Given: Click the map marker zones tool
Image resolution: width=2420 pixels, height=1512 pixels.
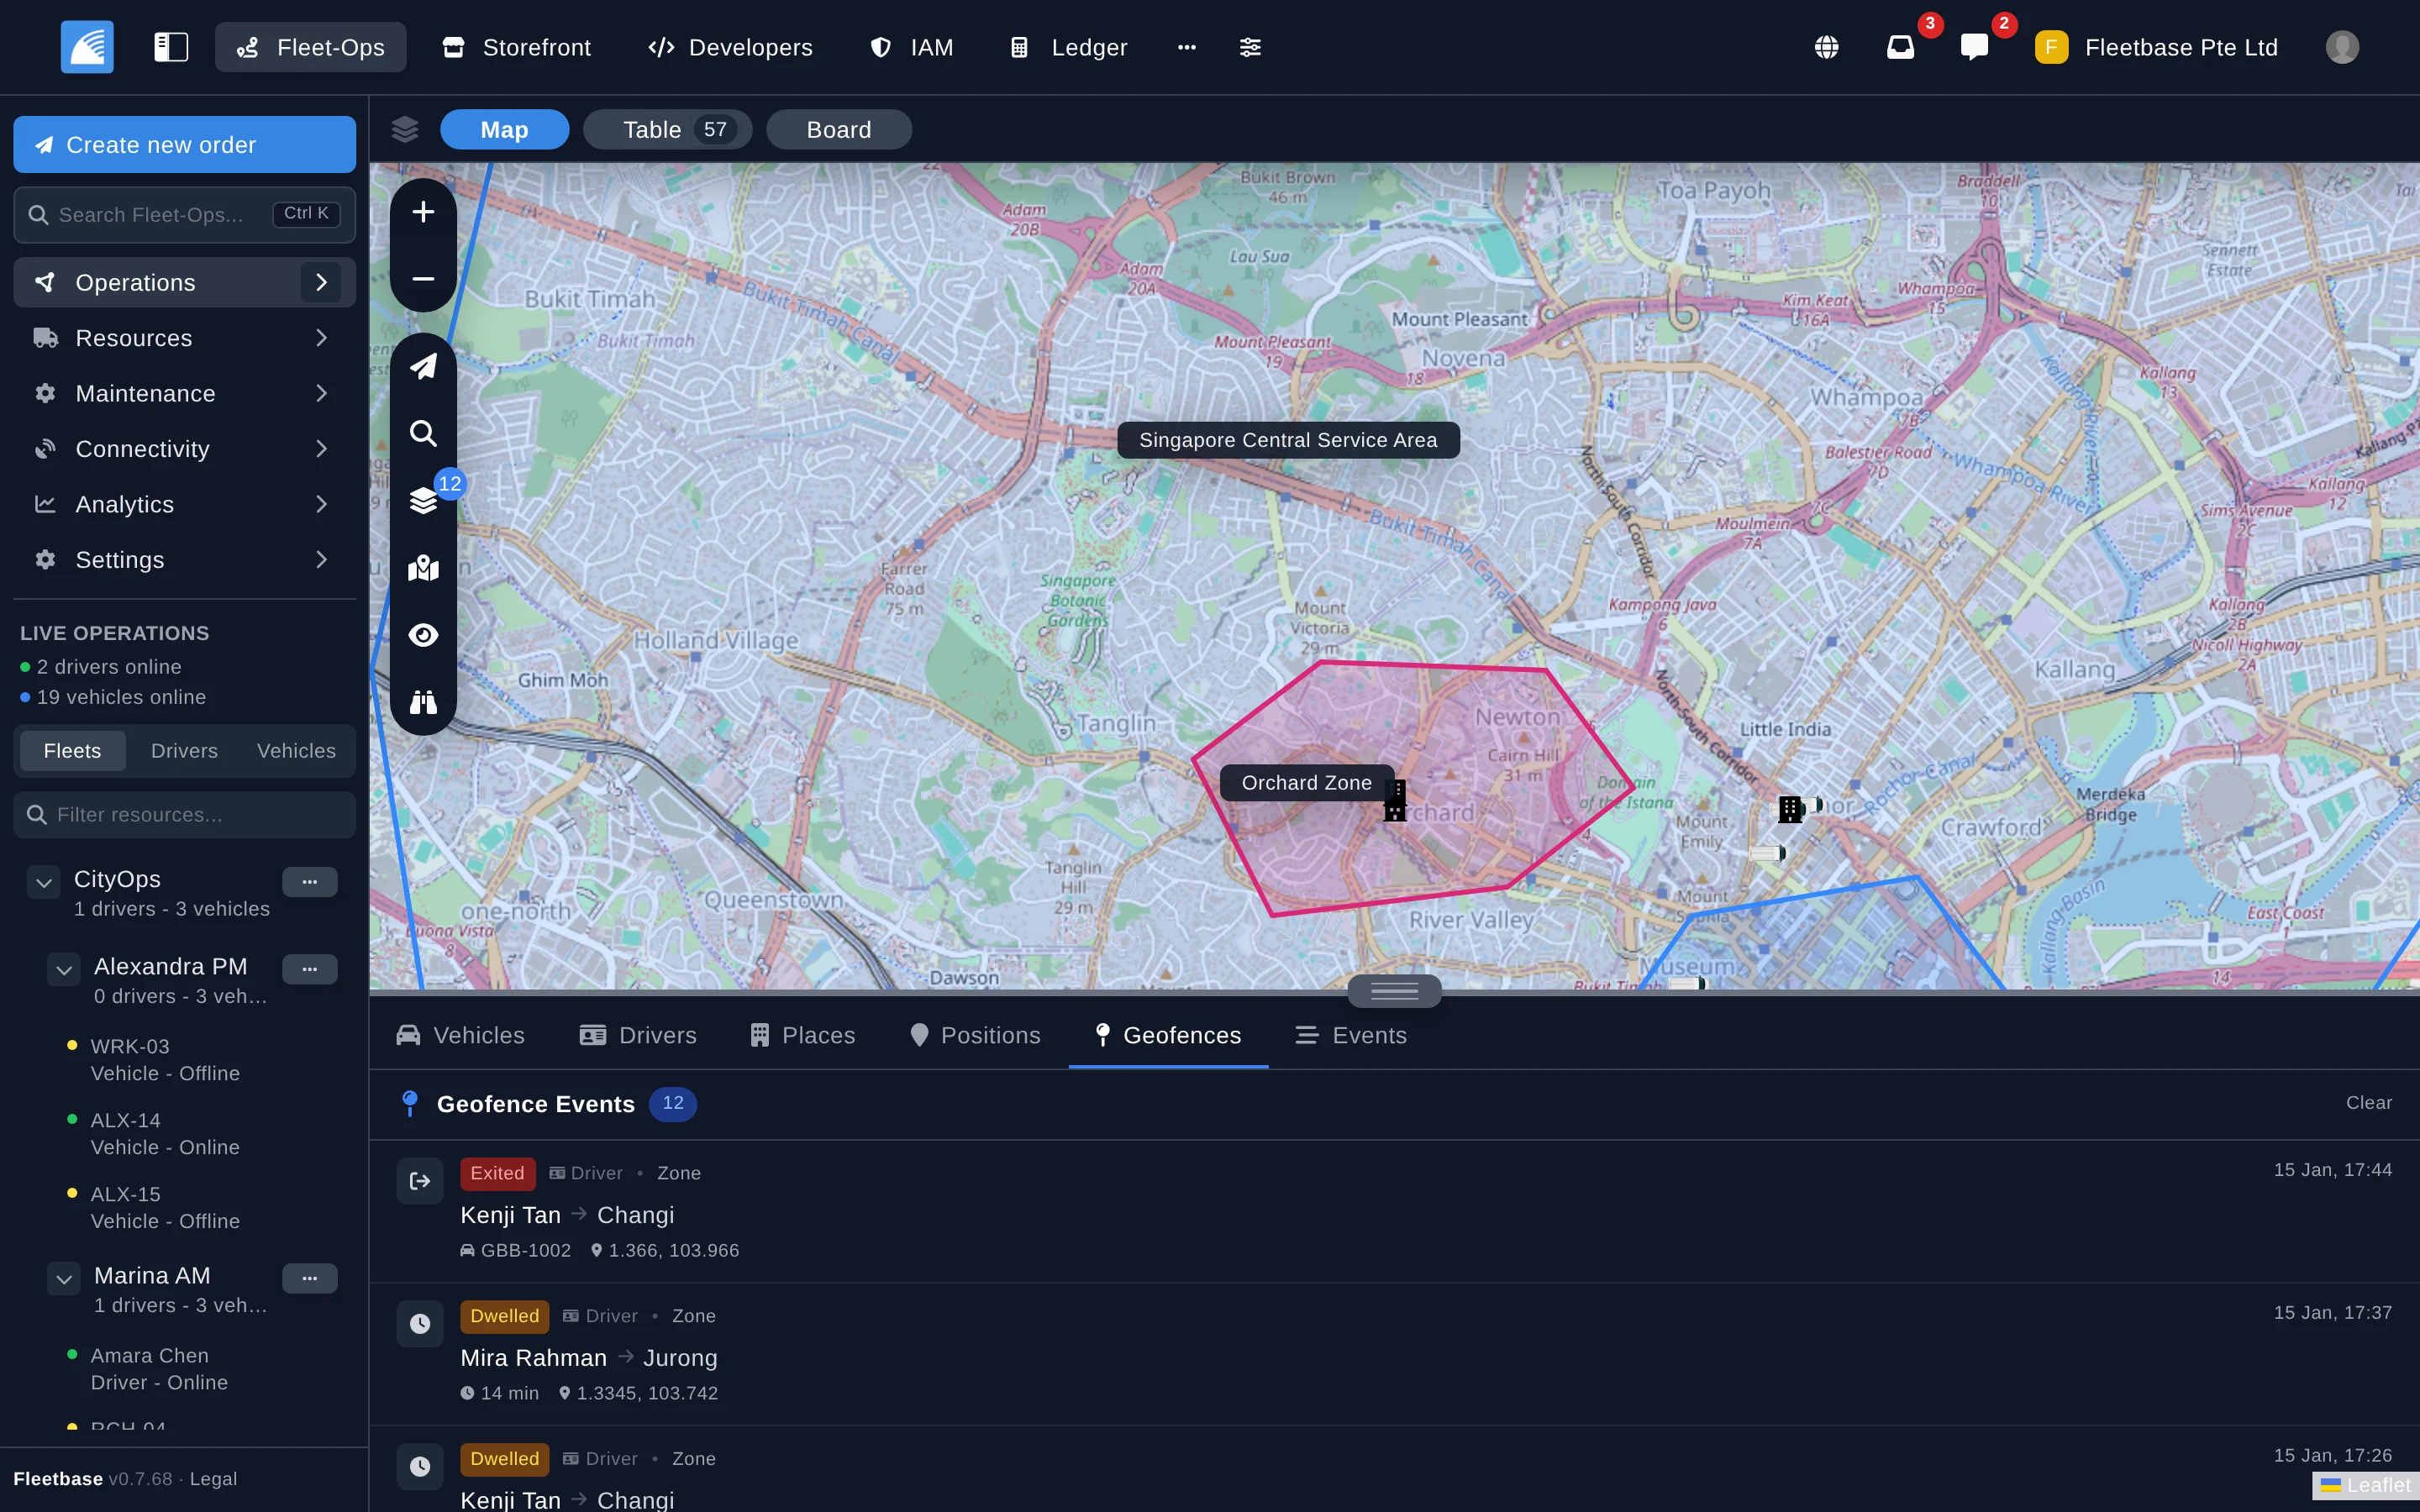Looking at the screenshot, I should 423,568.
